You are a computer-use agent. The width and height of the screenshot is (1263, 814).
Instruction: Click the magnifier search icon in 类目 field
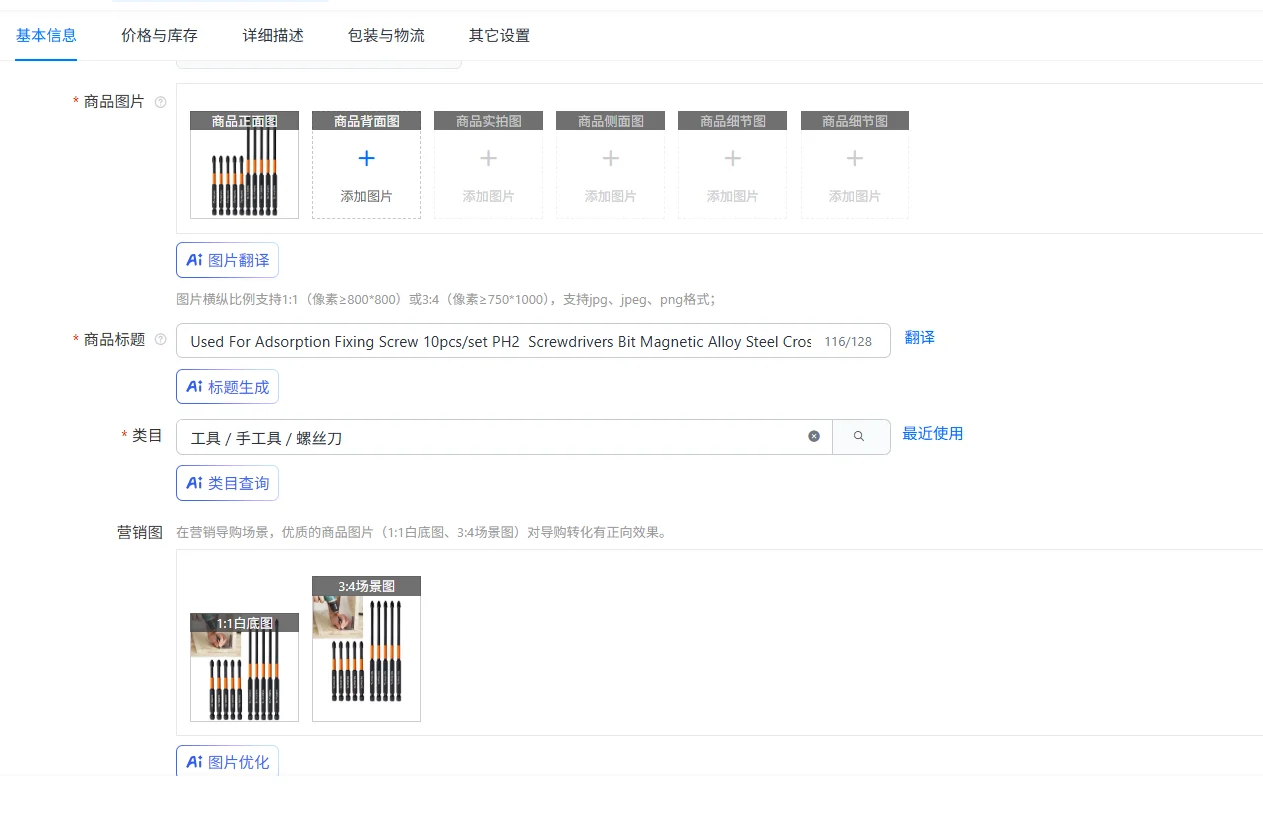tap(859, 436)
